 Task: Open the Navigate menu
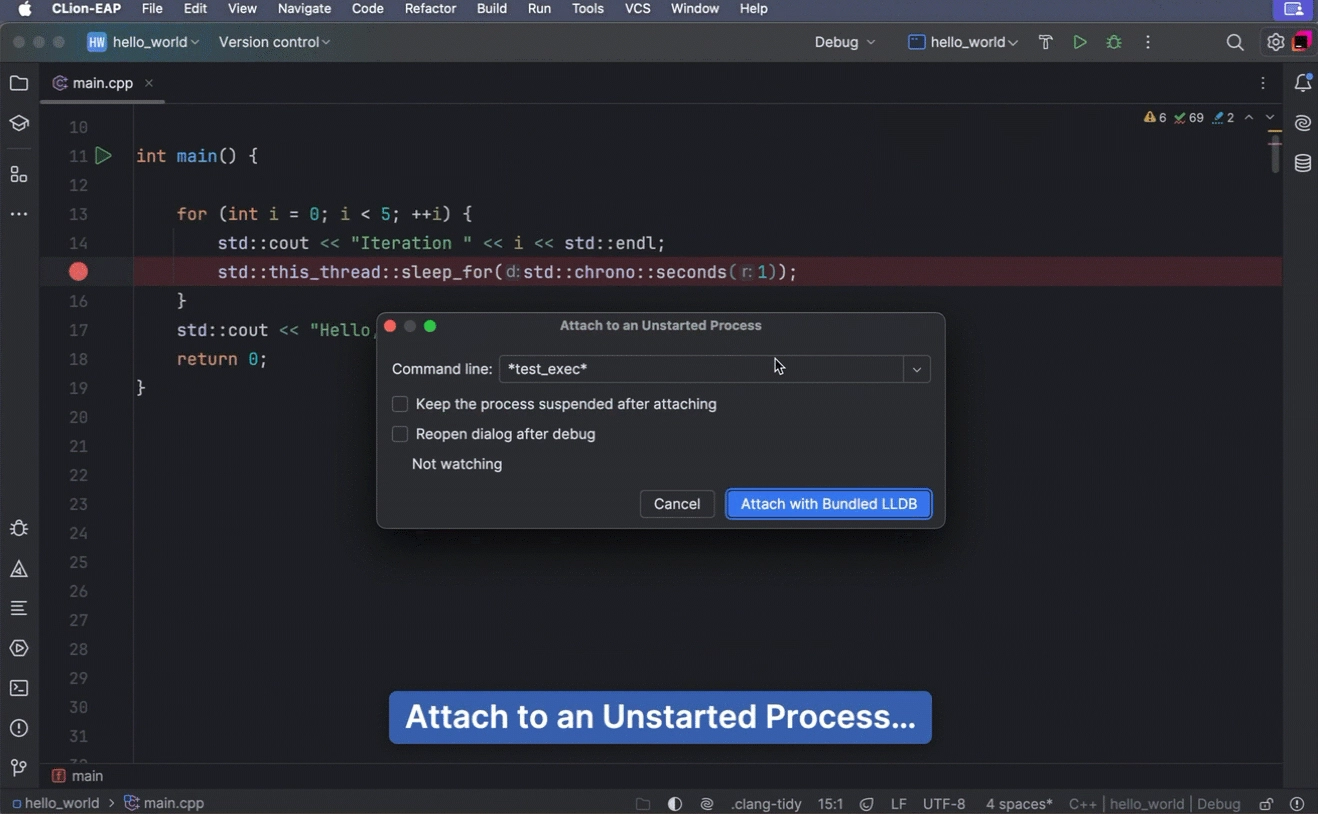click(x=304, y=9)
